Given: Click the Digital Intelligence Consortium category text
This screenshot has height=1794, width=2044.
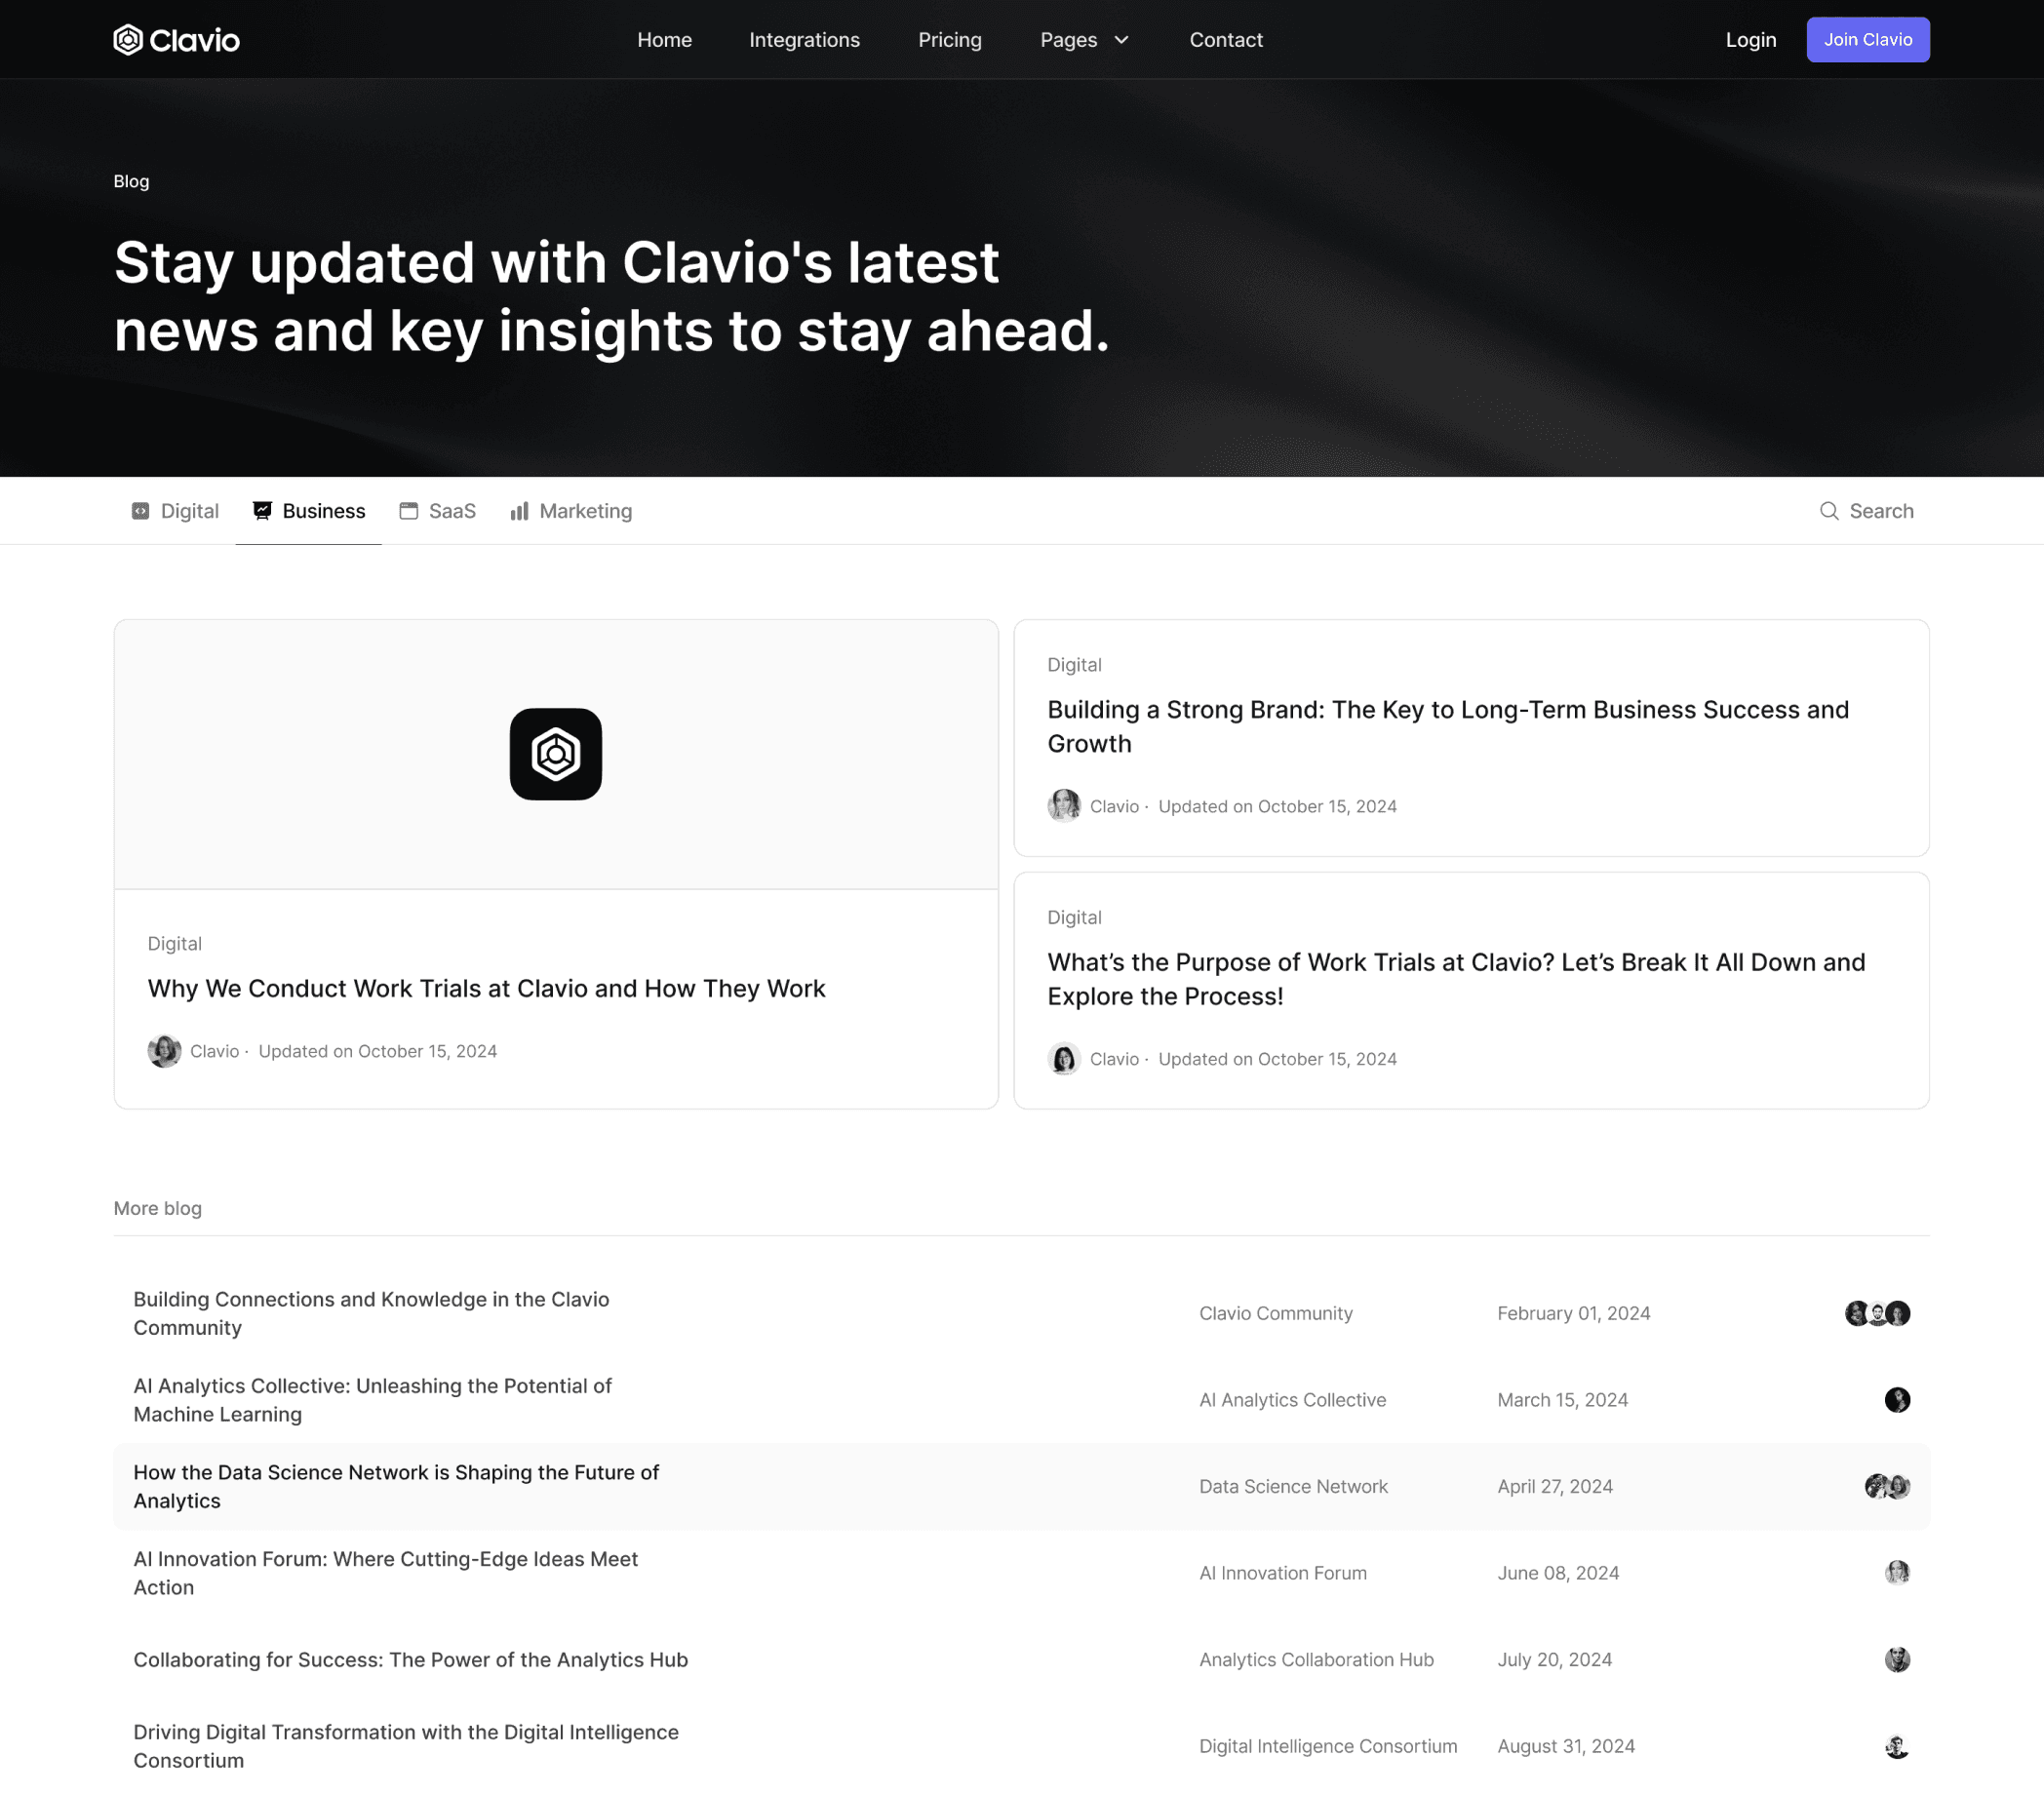Looking at the screenshot, I should [1329, 1747].
